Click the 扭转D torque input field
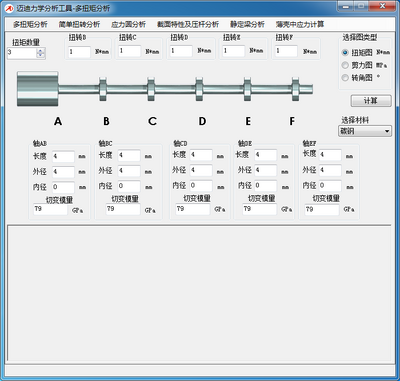 tap(181, 51)
